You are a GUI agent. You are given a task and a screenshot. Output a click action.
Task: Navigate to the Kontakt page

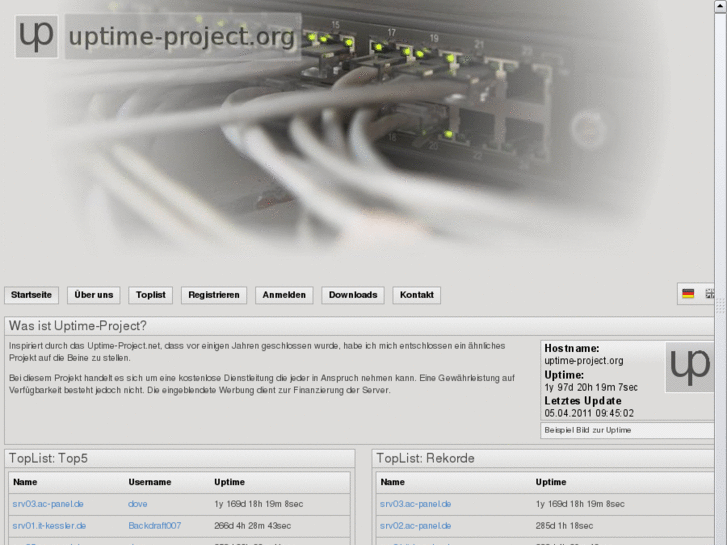[417, 295]
